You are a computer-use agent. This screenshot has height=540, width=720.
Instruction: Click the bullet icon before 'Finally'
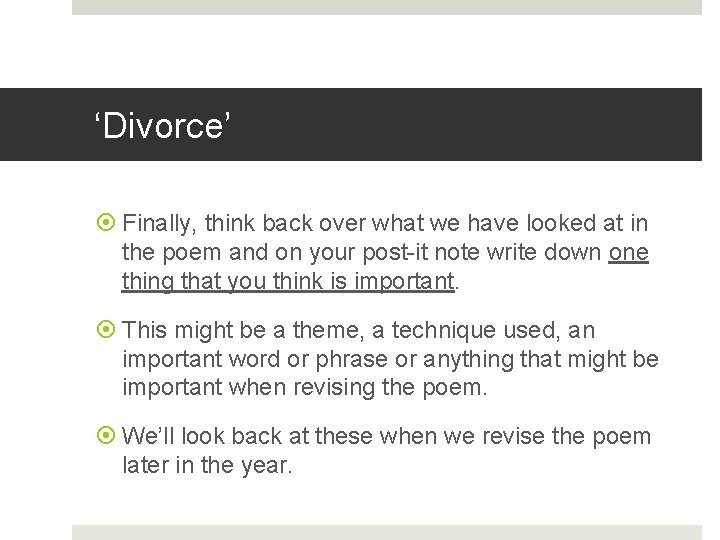click(108, 224)
